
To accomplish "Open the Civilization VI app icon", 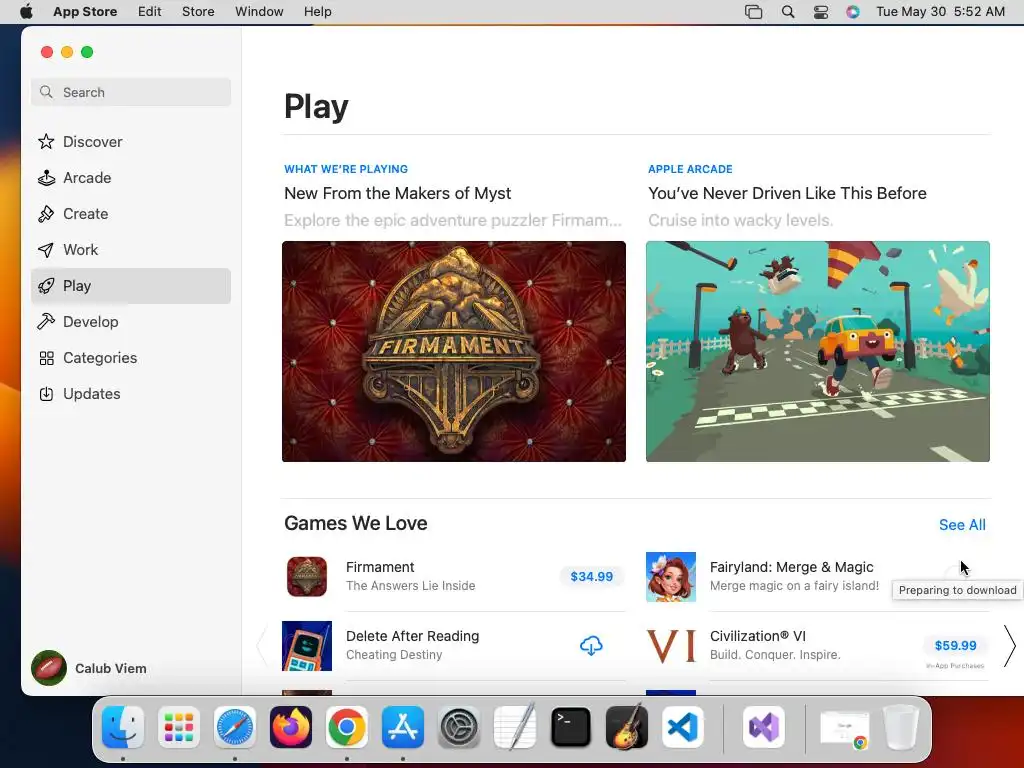I will (x=671, y=646).
